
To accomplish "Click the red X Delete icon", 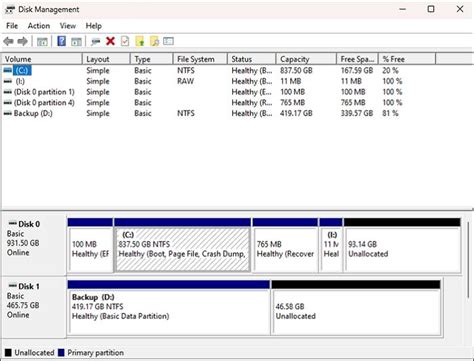I will [x=110, y=41].
